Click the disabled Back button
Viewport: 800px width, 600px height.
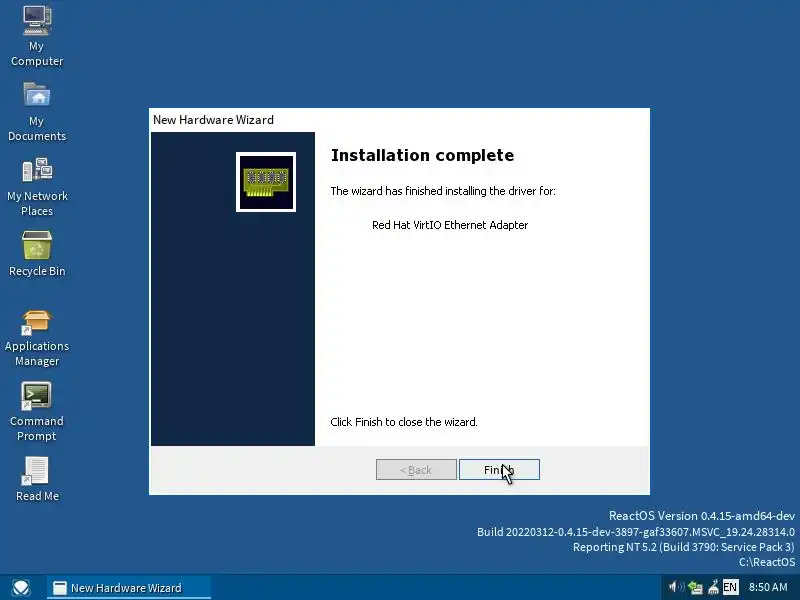(x=416, y=469)
